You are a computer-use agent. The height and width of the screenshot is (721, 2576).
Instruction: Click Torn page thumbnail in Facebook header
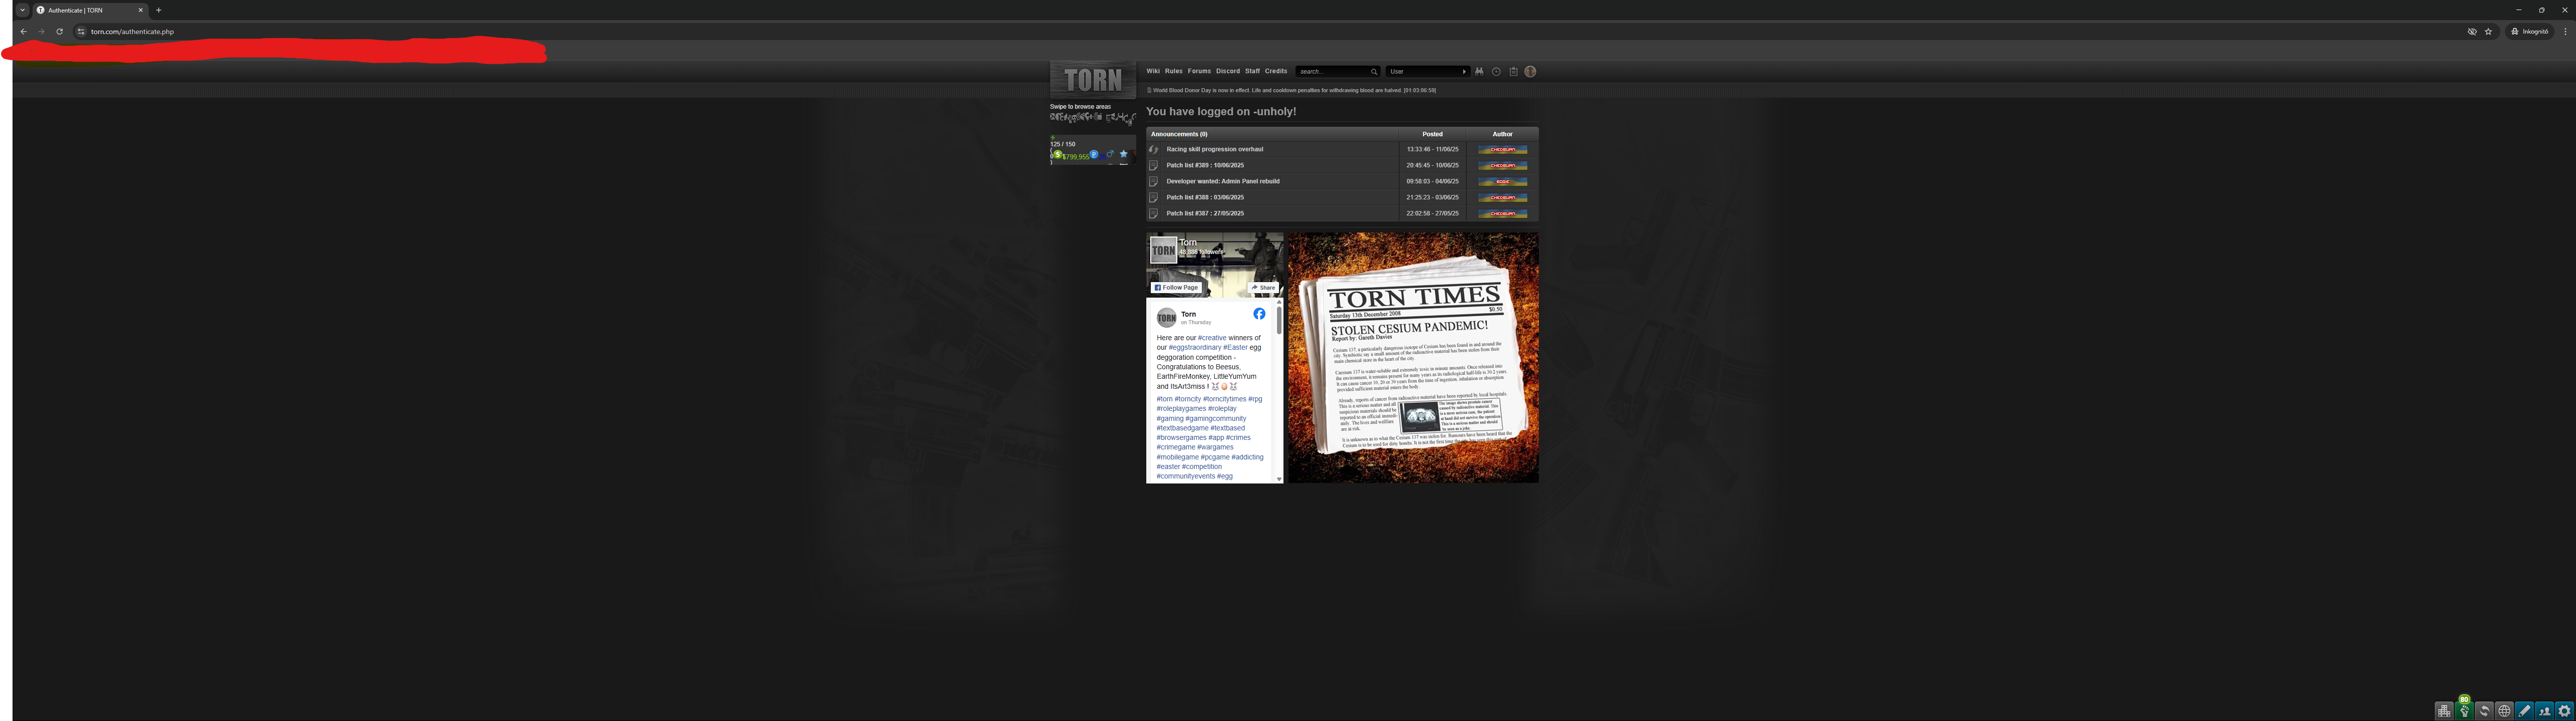pos(1163,250)
